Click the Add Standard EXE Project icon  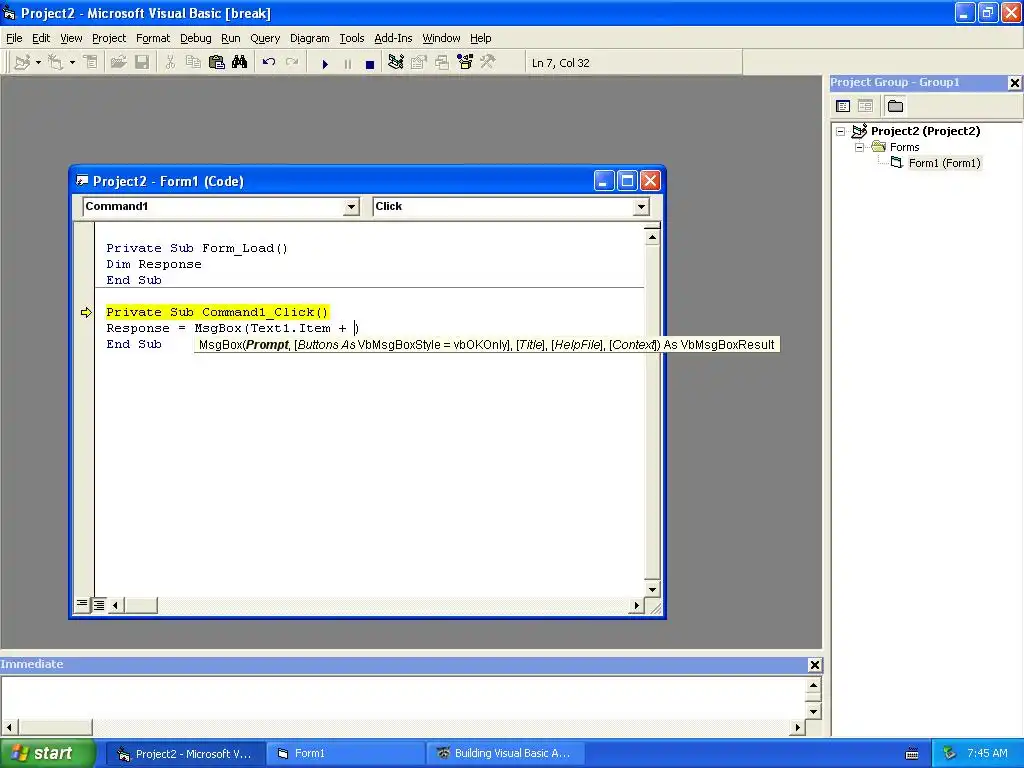[22, 63]
